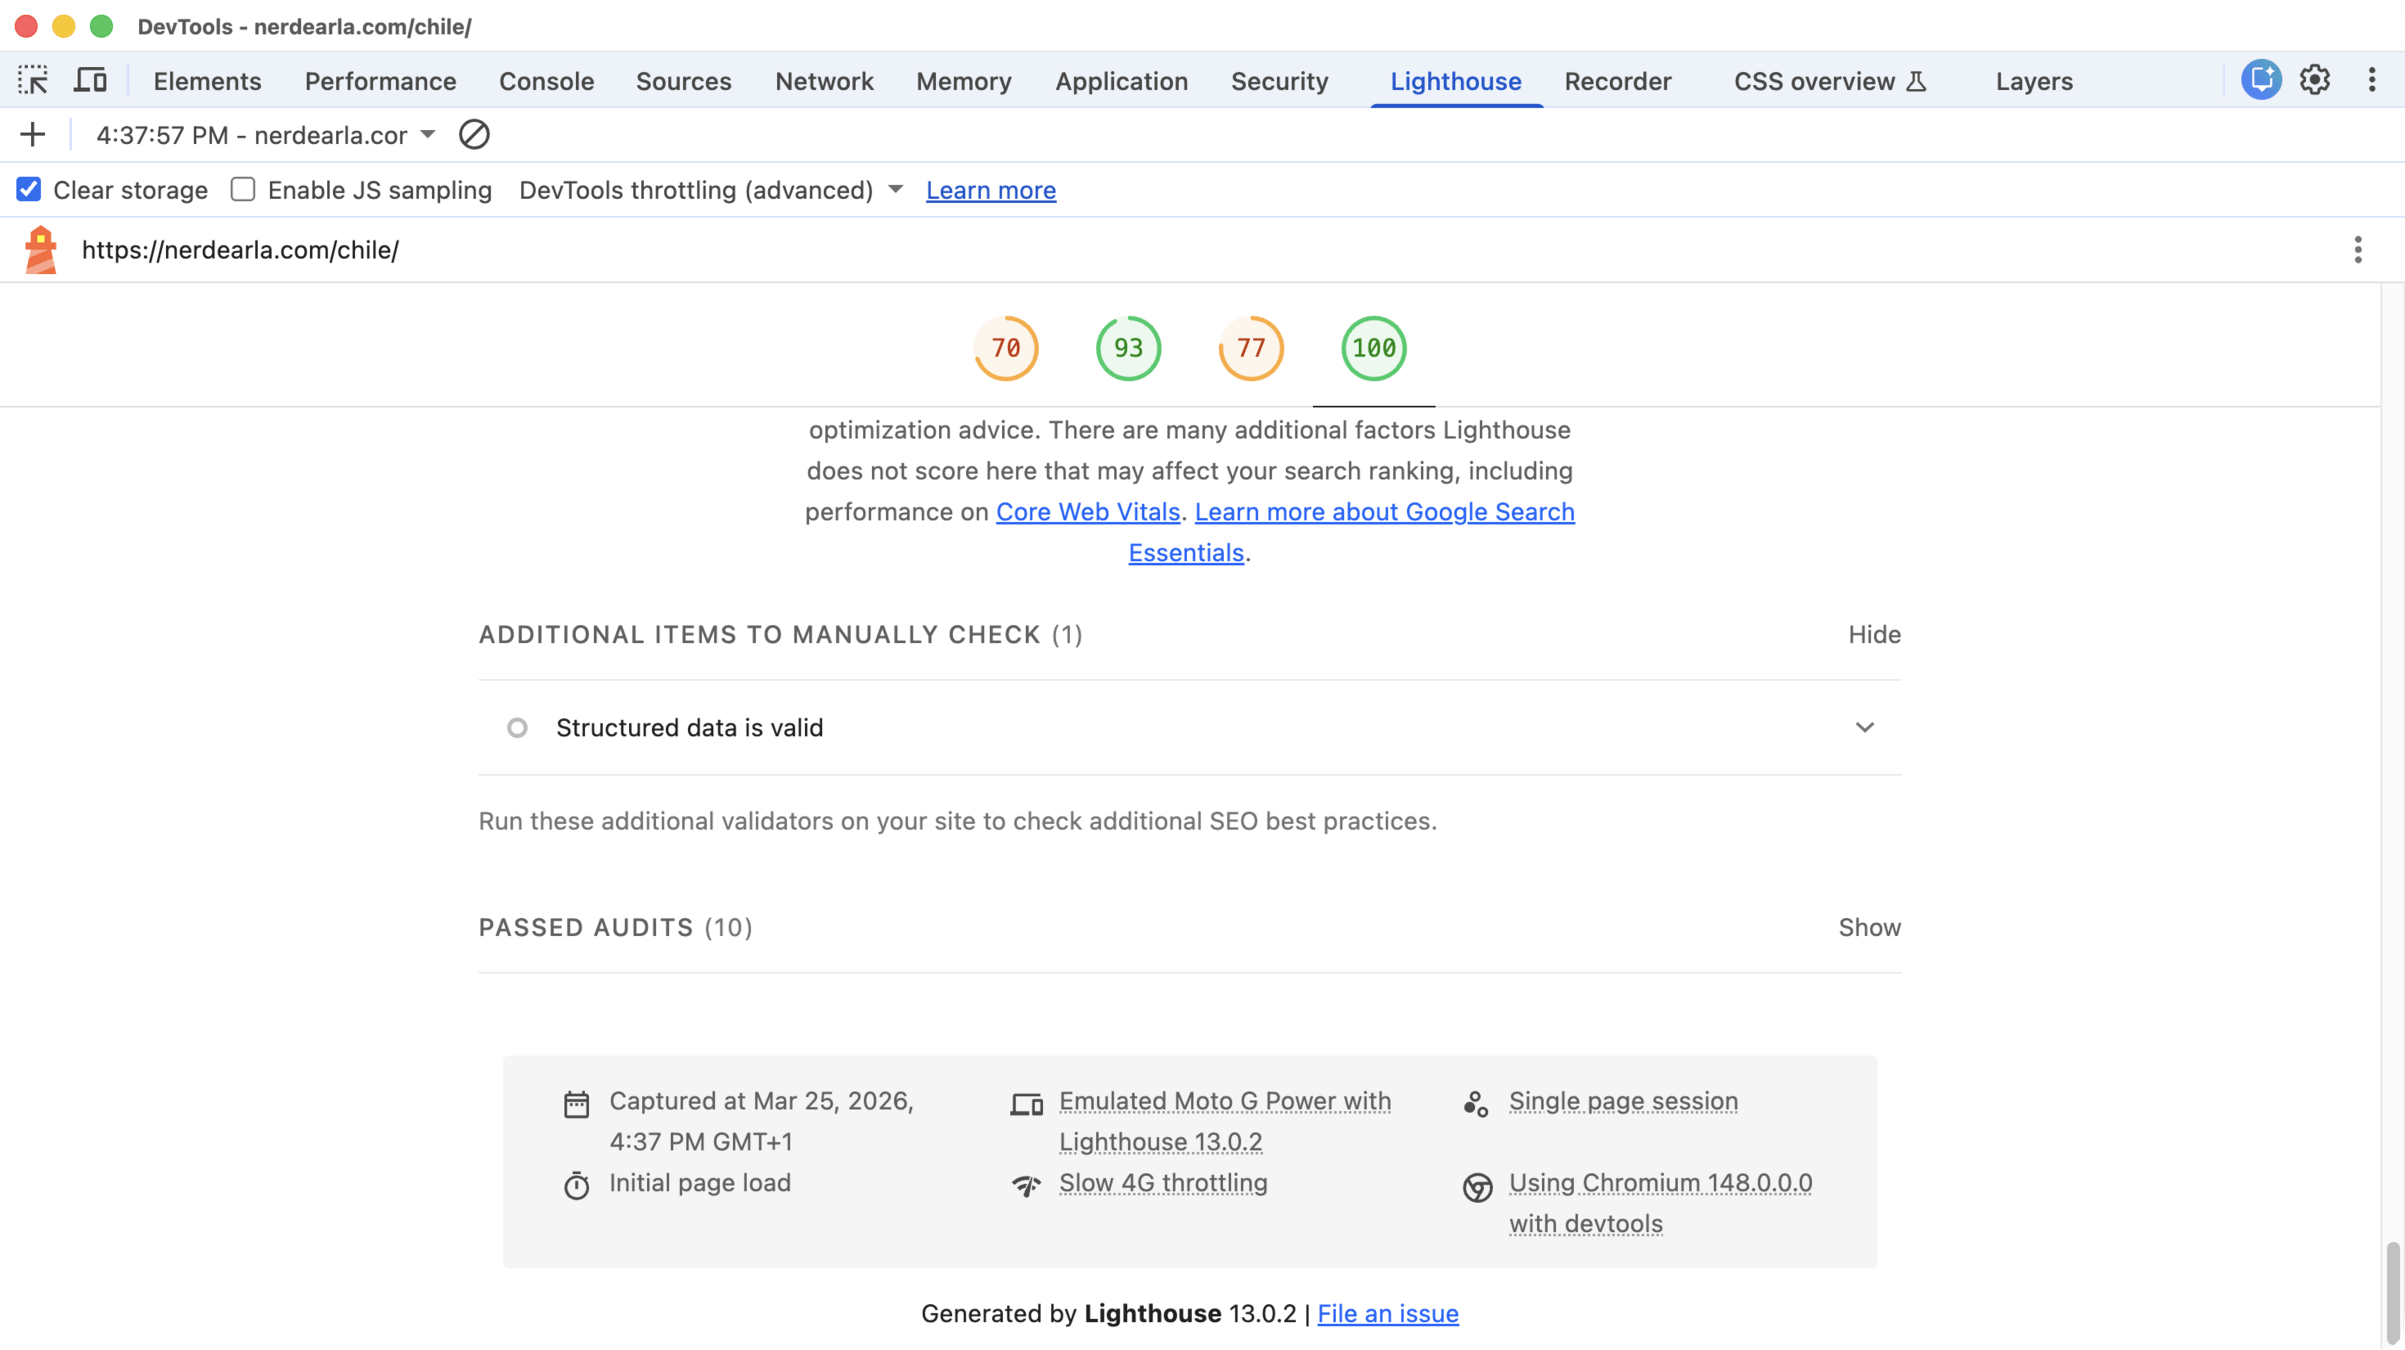Open the Core Web Vitals link

tap(1087, 512)
